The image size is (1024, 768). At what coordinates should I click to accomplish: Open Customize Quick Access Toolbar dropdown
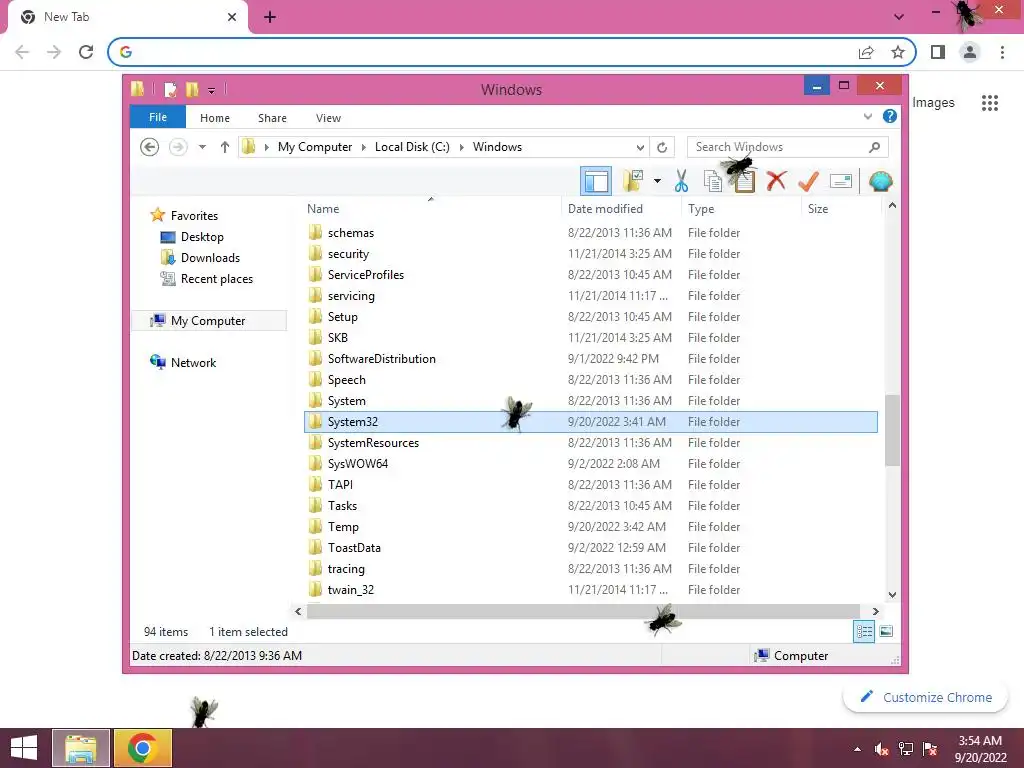[212, 90]
